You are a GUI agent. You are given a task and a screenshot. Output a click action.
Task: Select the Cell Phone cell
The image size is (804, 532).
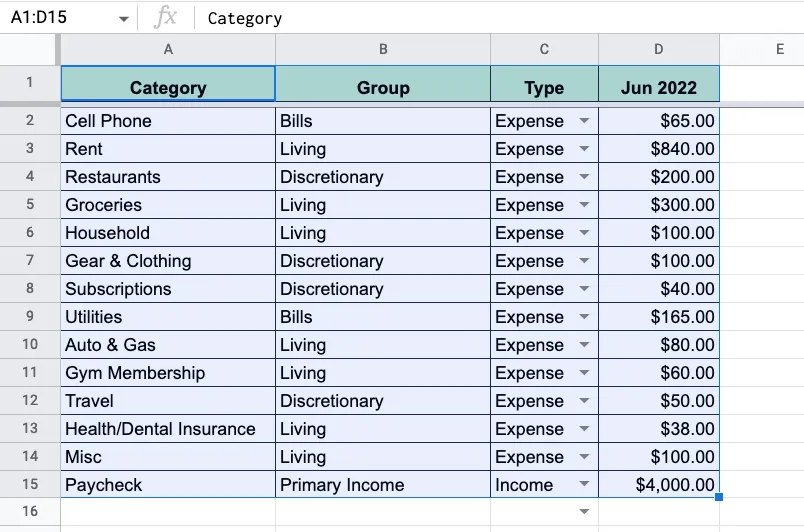pyautogui.click(x=168, y=121)
